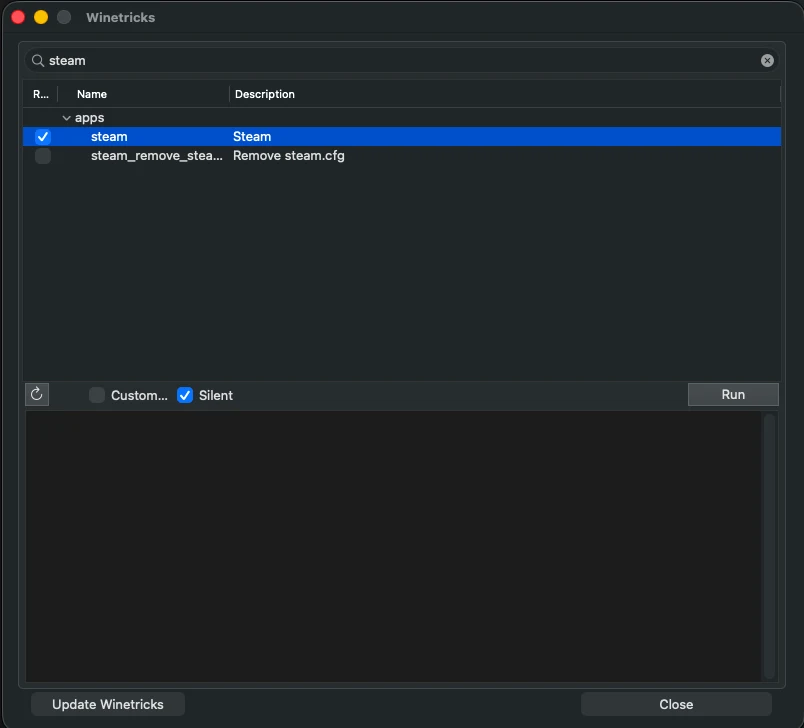
Task: Check the steam_remove_steam.cfg row checkbox
Action: (43, 156)
